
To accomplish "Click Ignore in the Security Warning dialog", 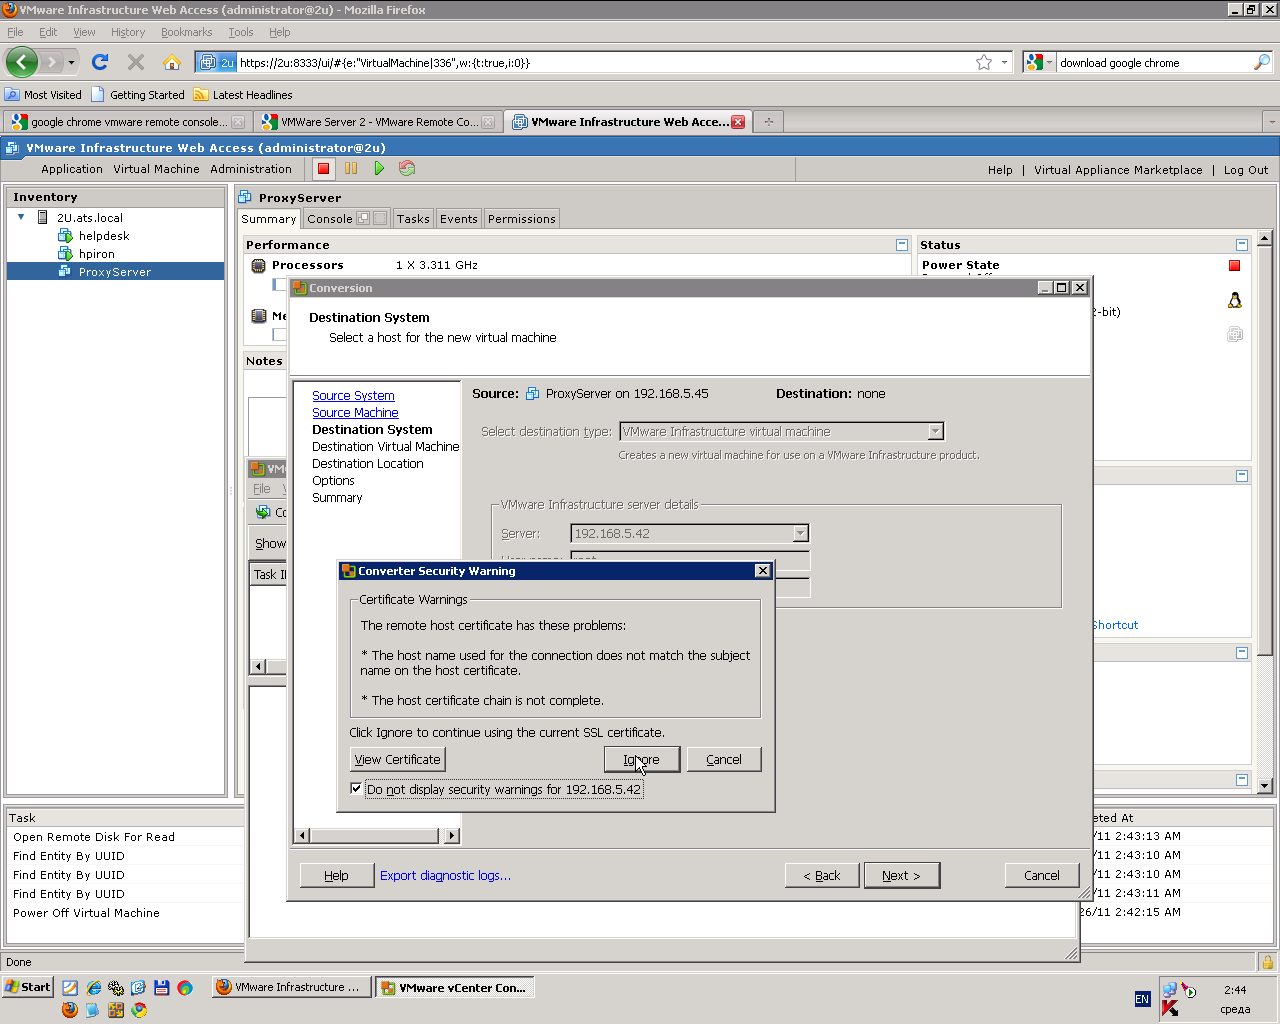I will (x=642, y=760).
